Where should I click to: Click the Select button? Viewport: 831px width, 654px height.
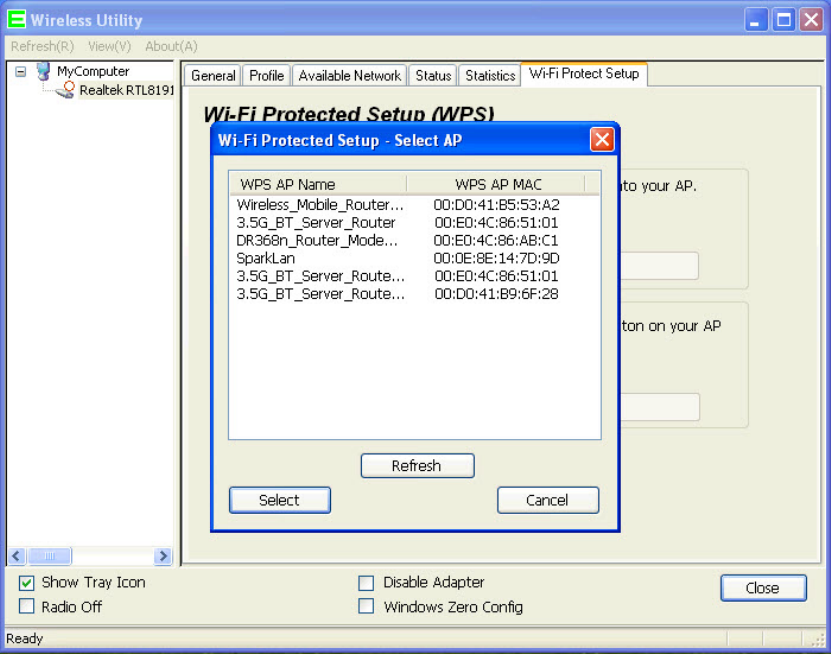280,500
